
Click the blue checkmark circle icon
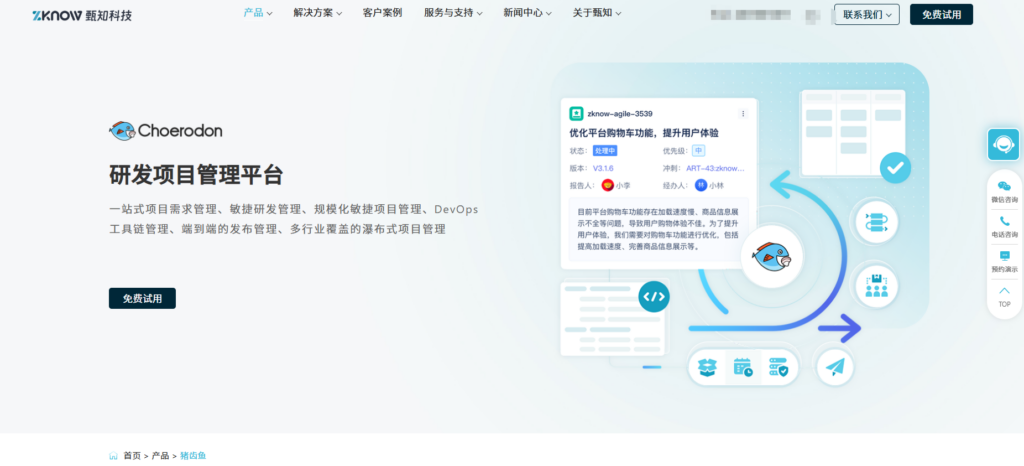[896, 165]
